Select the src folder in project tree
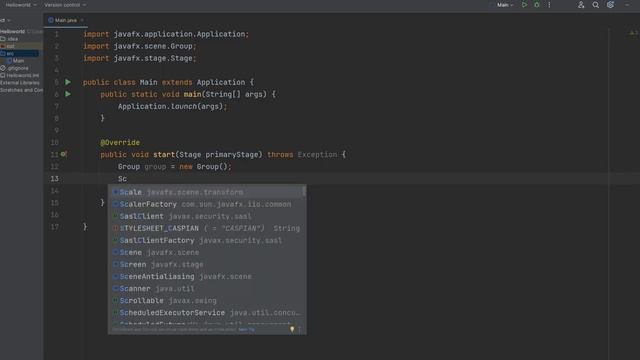This screenshot has height=360, width=640. pos(10,53)
